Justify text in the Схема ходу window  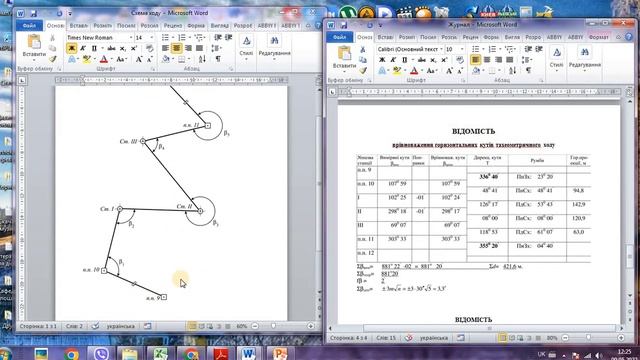[x=199, y=49]
